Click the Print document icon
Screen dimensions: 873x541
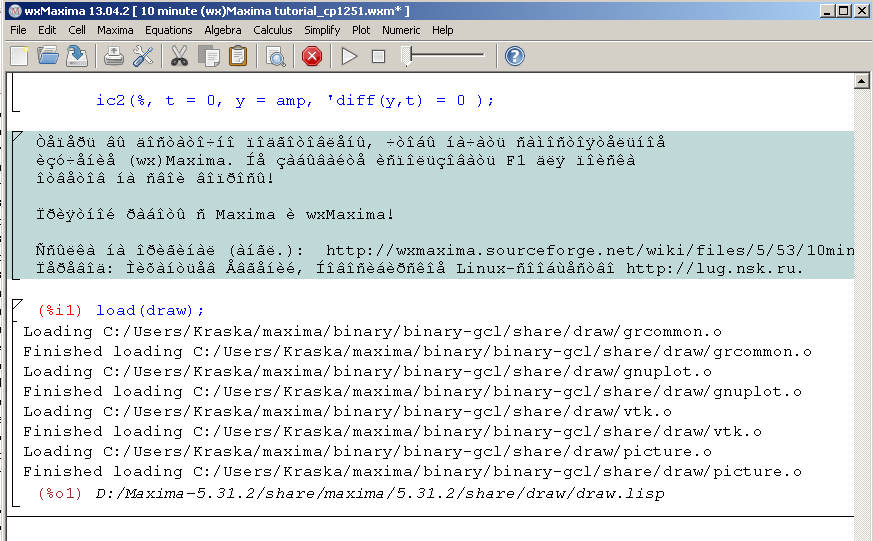point(114,56)
